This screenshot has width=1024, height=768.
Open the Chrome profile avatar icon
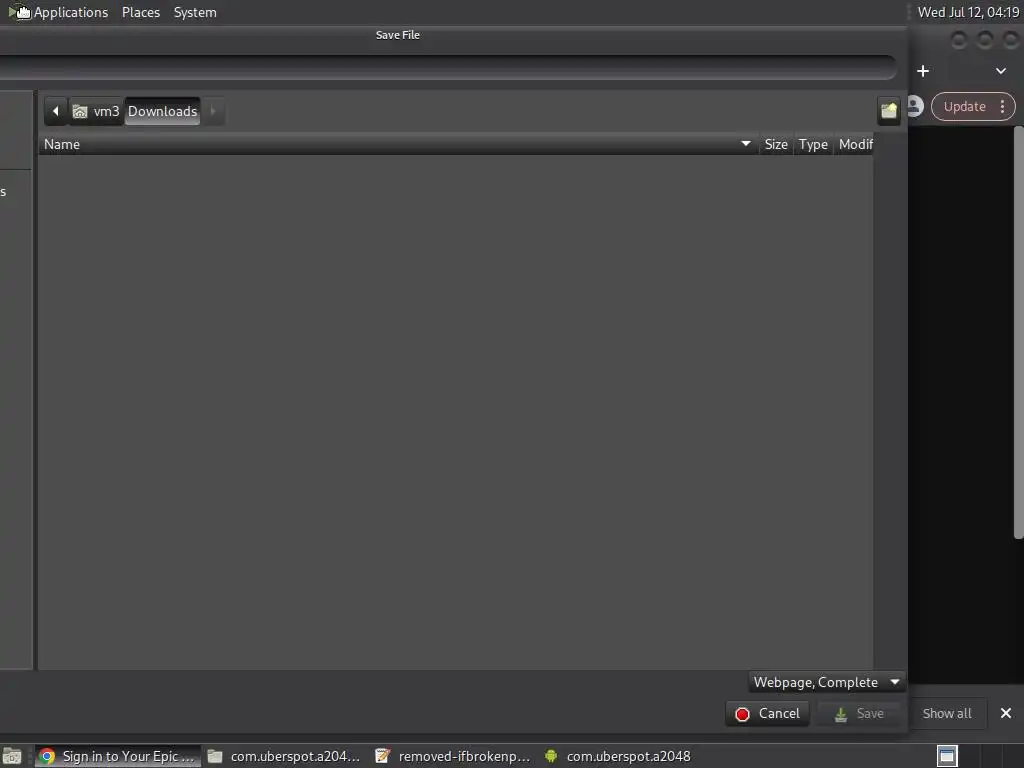coord(916,106)
